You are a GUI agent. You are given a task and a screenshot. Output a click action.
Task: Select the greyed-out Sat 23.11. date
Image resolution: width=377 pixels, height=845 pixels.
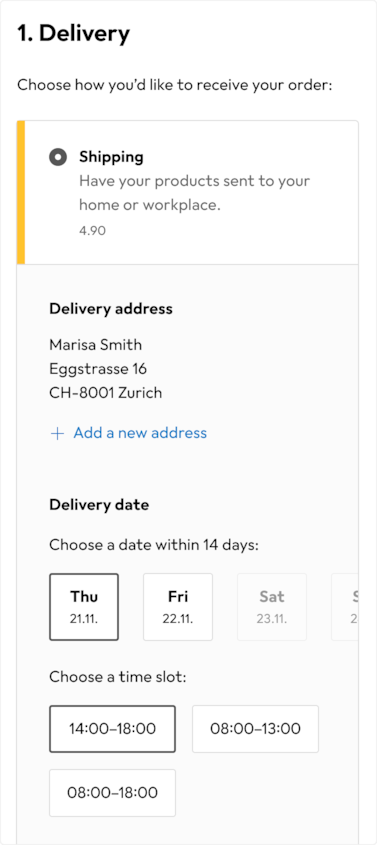[272, 607]
